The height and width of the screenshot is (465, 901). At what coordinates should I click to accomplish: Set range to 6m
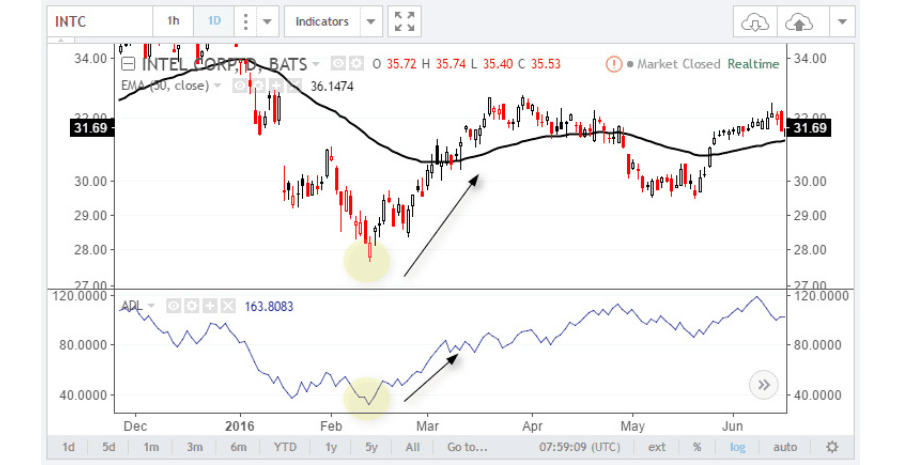pos(238,447)
